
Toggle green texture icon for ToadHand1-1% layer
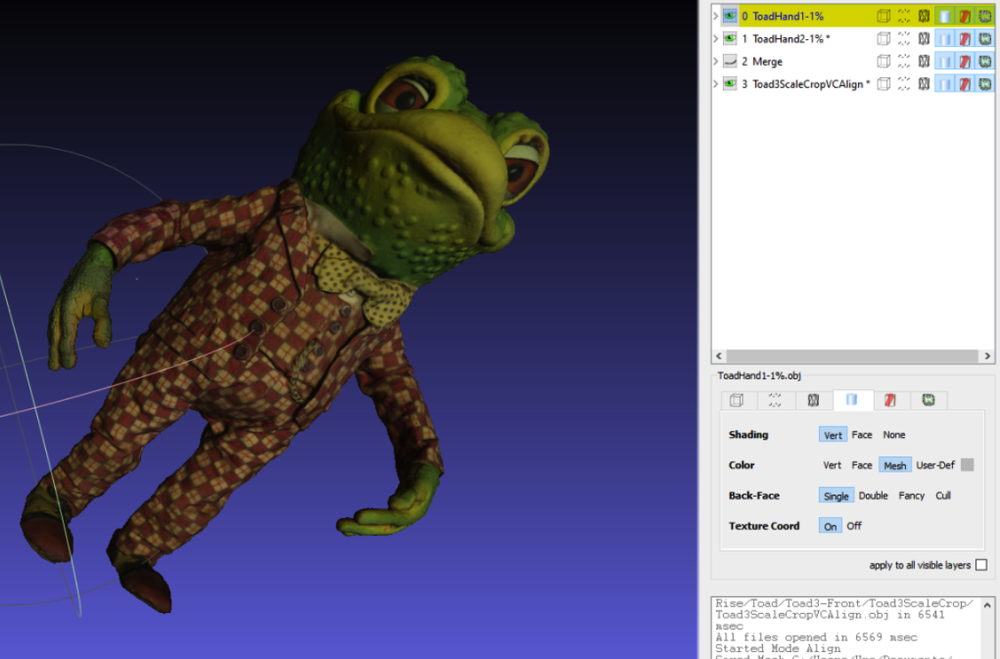[x=985, y=16]
